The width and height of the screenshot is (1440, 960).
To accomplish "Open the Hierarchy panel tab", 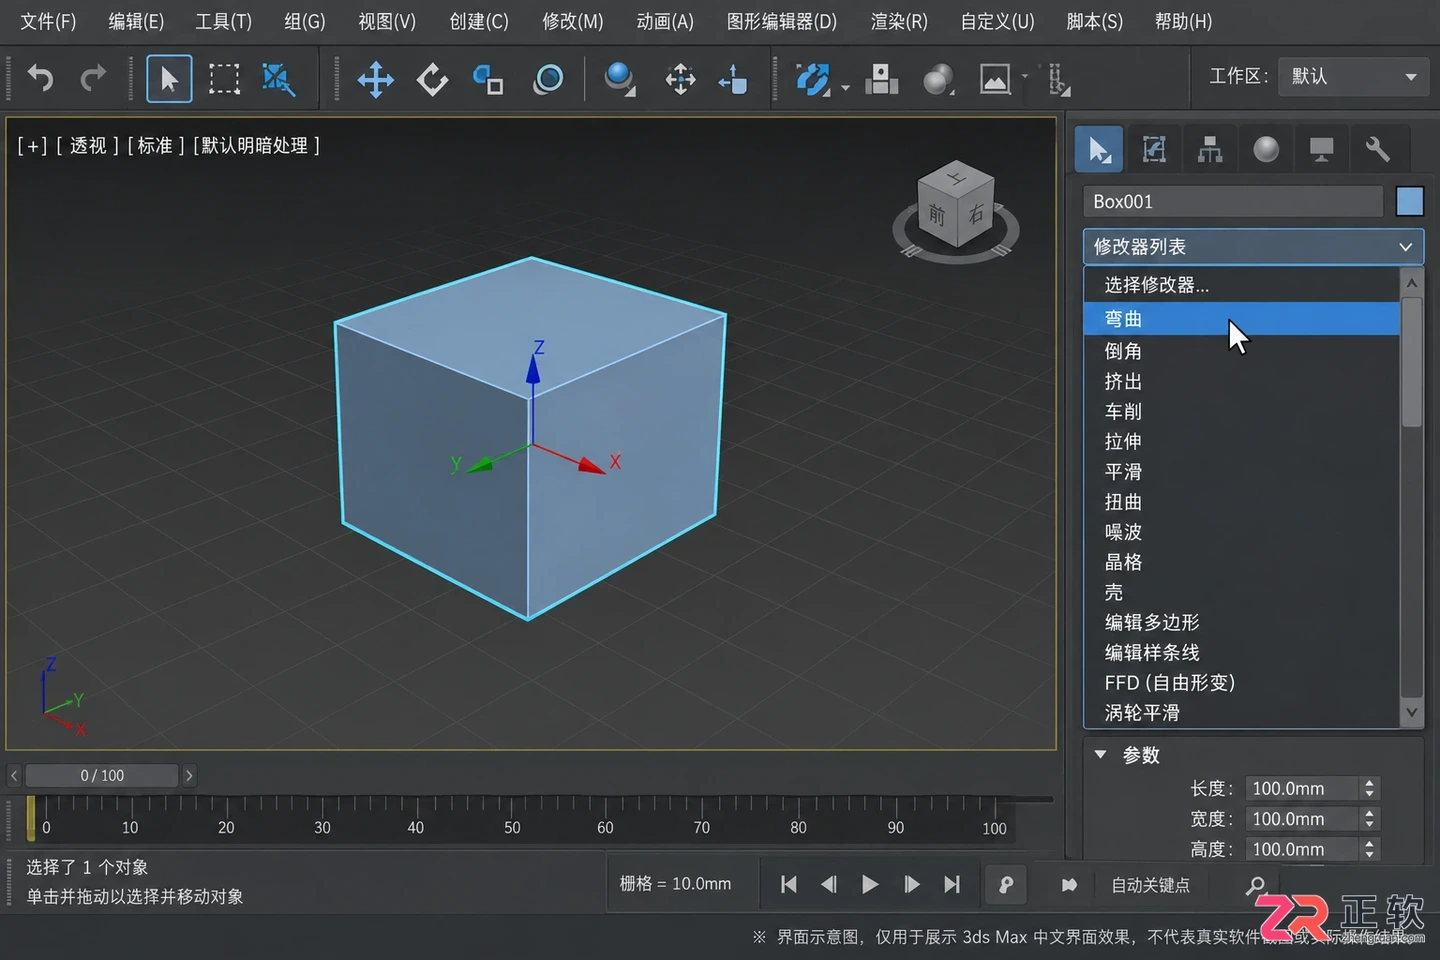I will 1210,150.
